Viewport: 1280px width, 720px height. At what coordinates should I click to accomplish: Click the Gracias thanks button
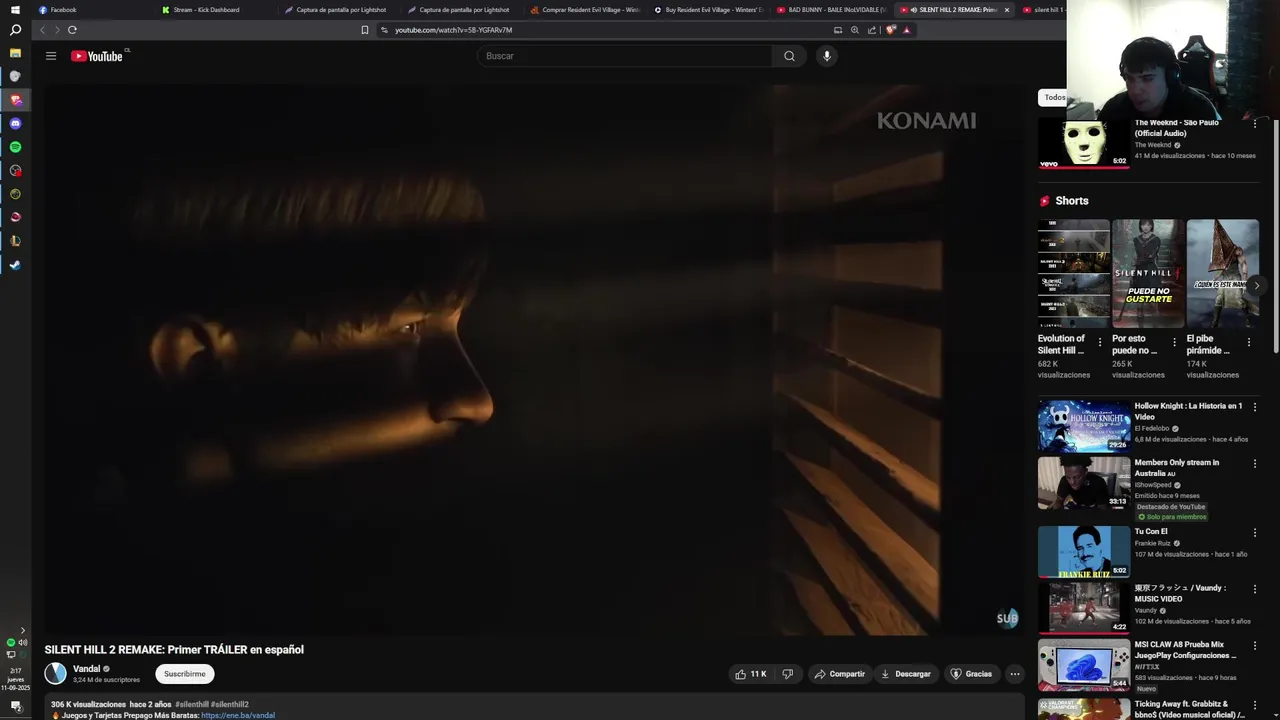(971, 674)
